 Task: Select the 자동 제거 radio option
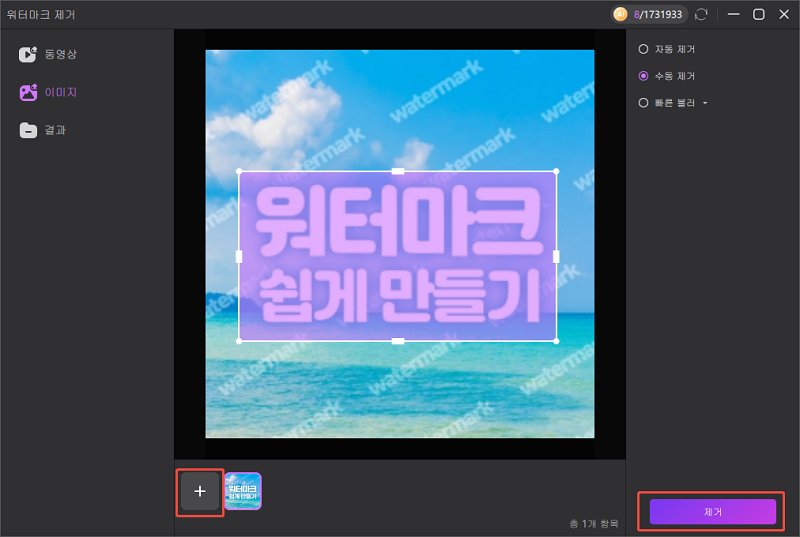click(644, 49)
